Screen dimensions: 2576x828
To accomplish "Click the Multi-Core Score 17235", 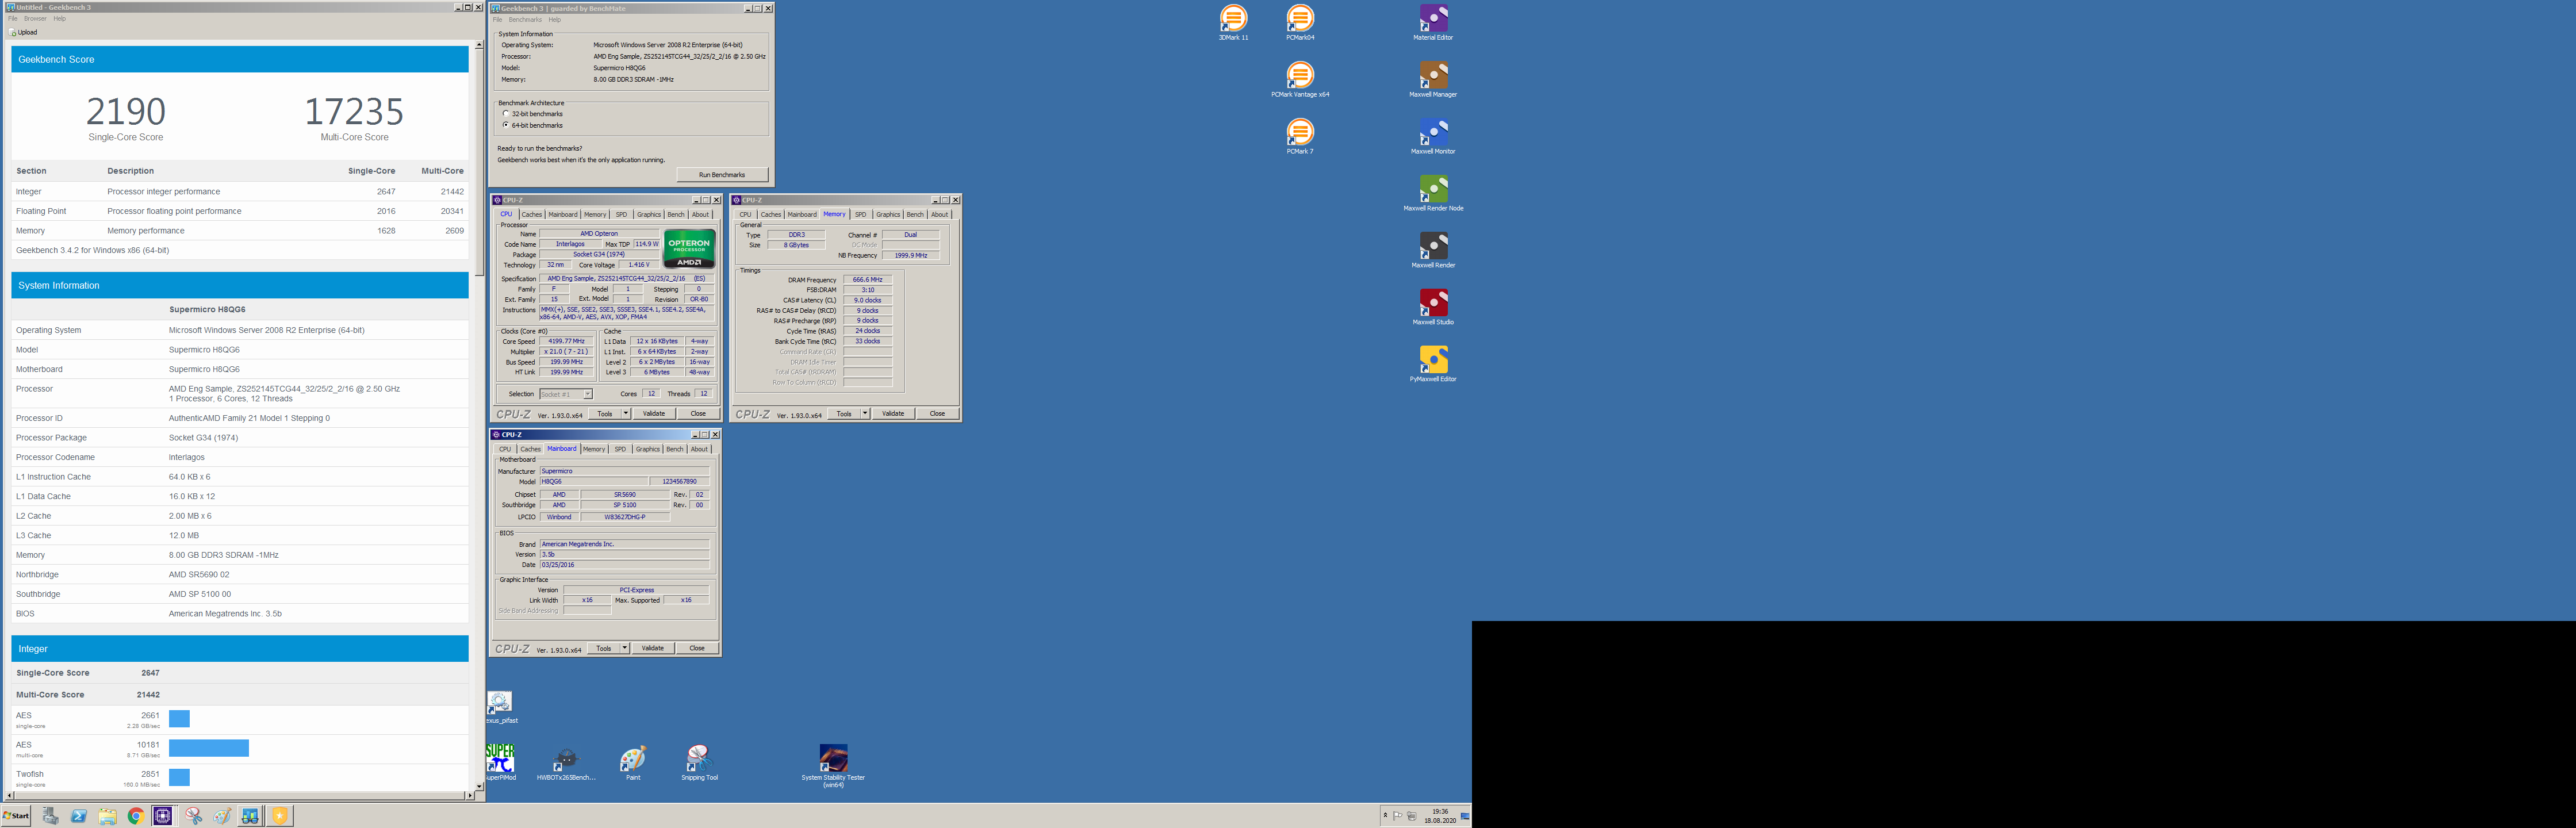I will [x=354, y=111].
